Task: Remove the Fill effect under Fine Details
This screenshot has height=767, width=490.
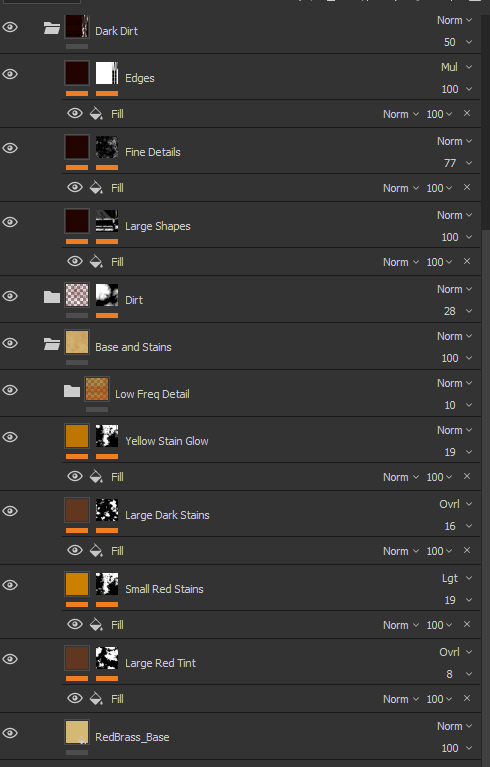Action: [467, 187]
